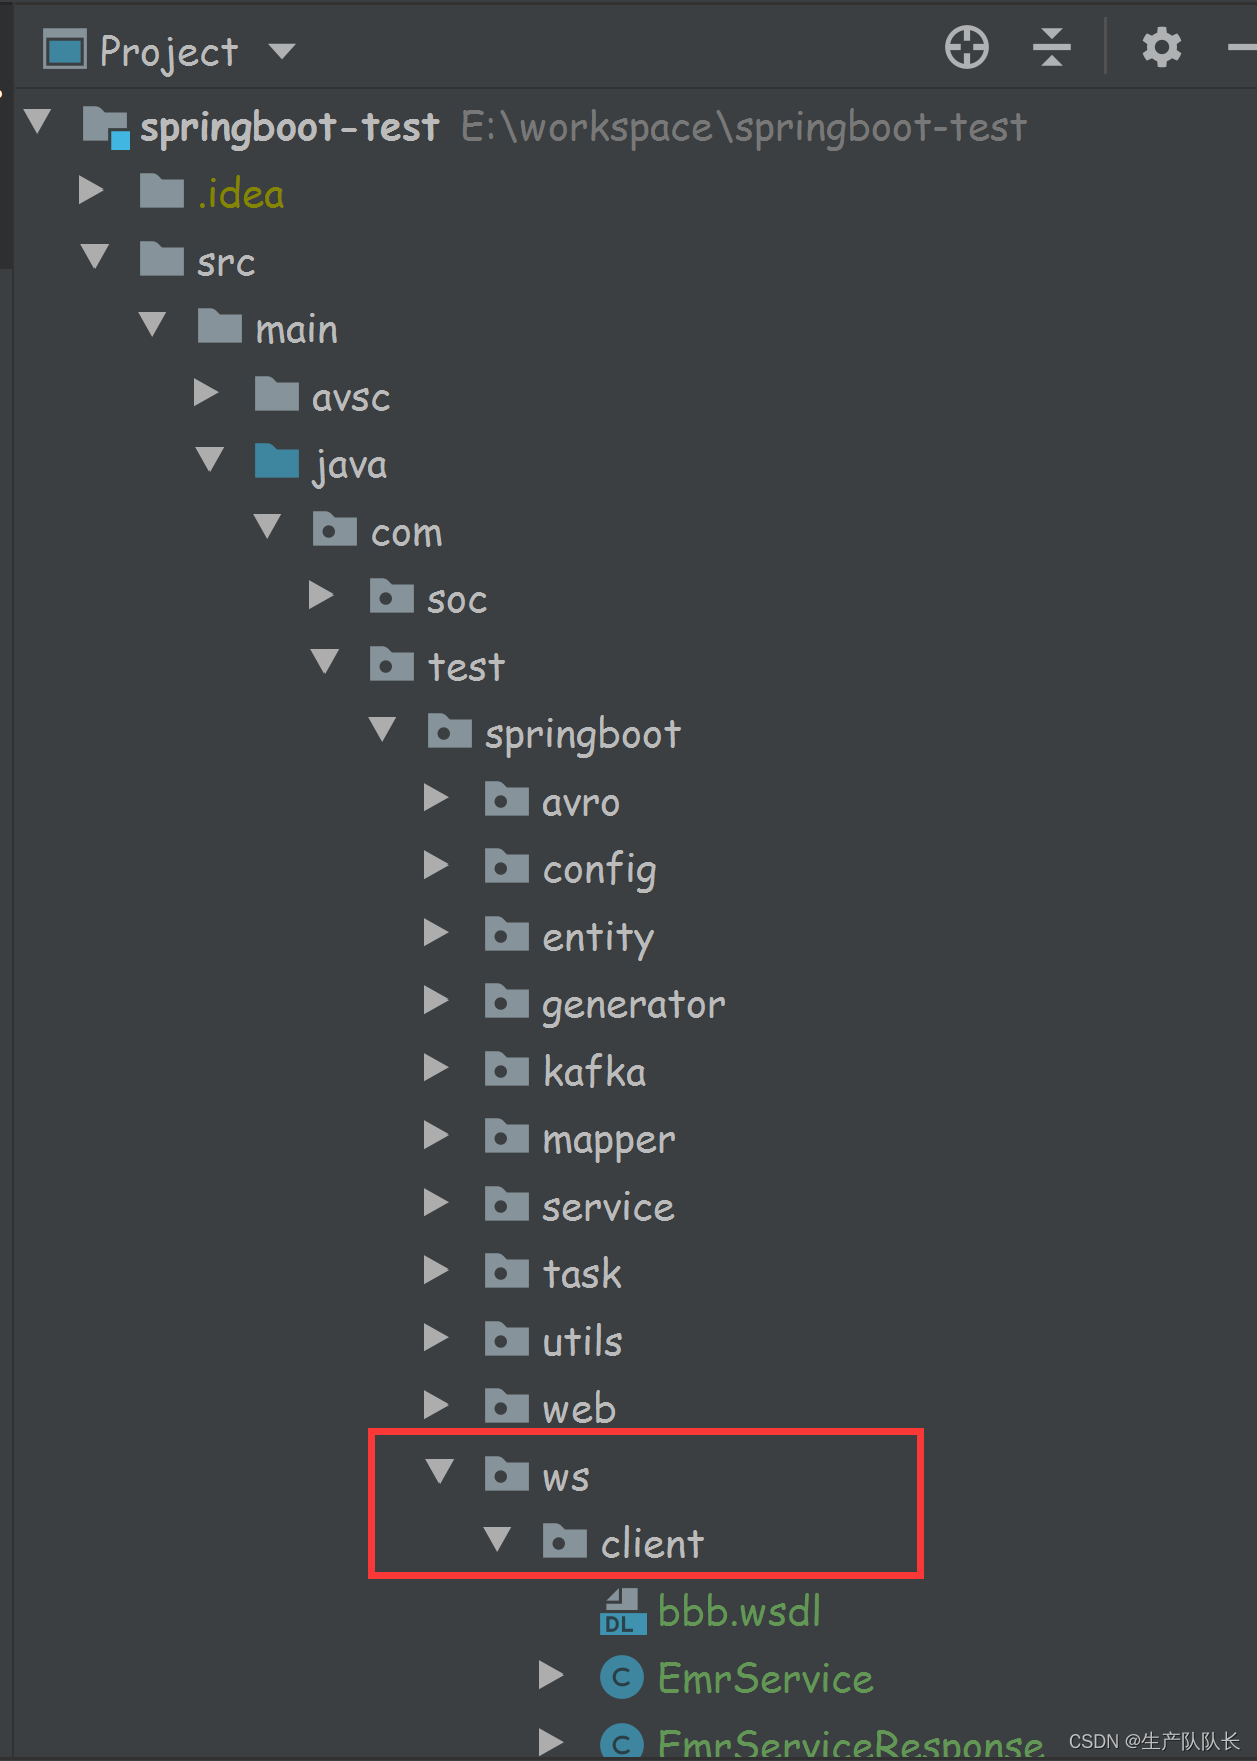Screen dimensions: 1257x1761
Task: Click the springboot-test module icon
Action: pos(104,126)
